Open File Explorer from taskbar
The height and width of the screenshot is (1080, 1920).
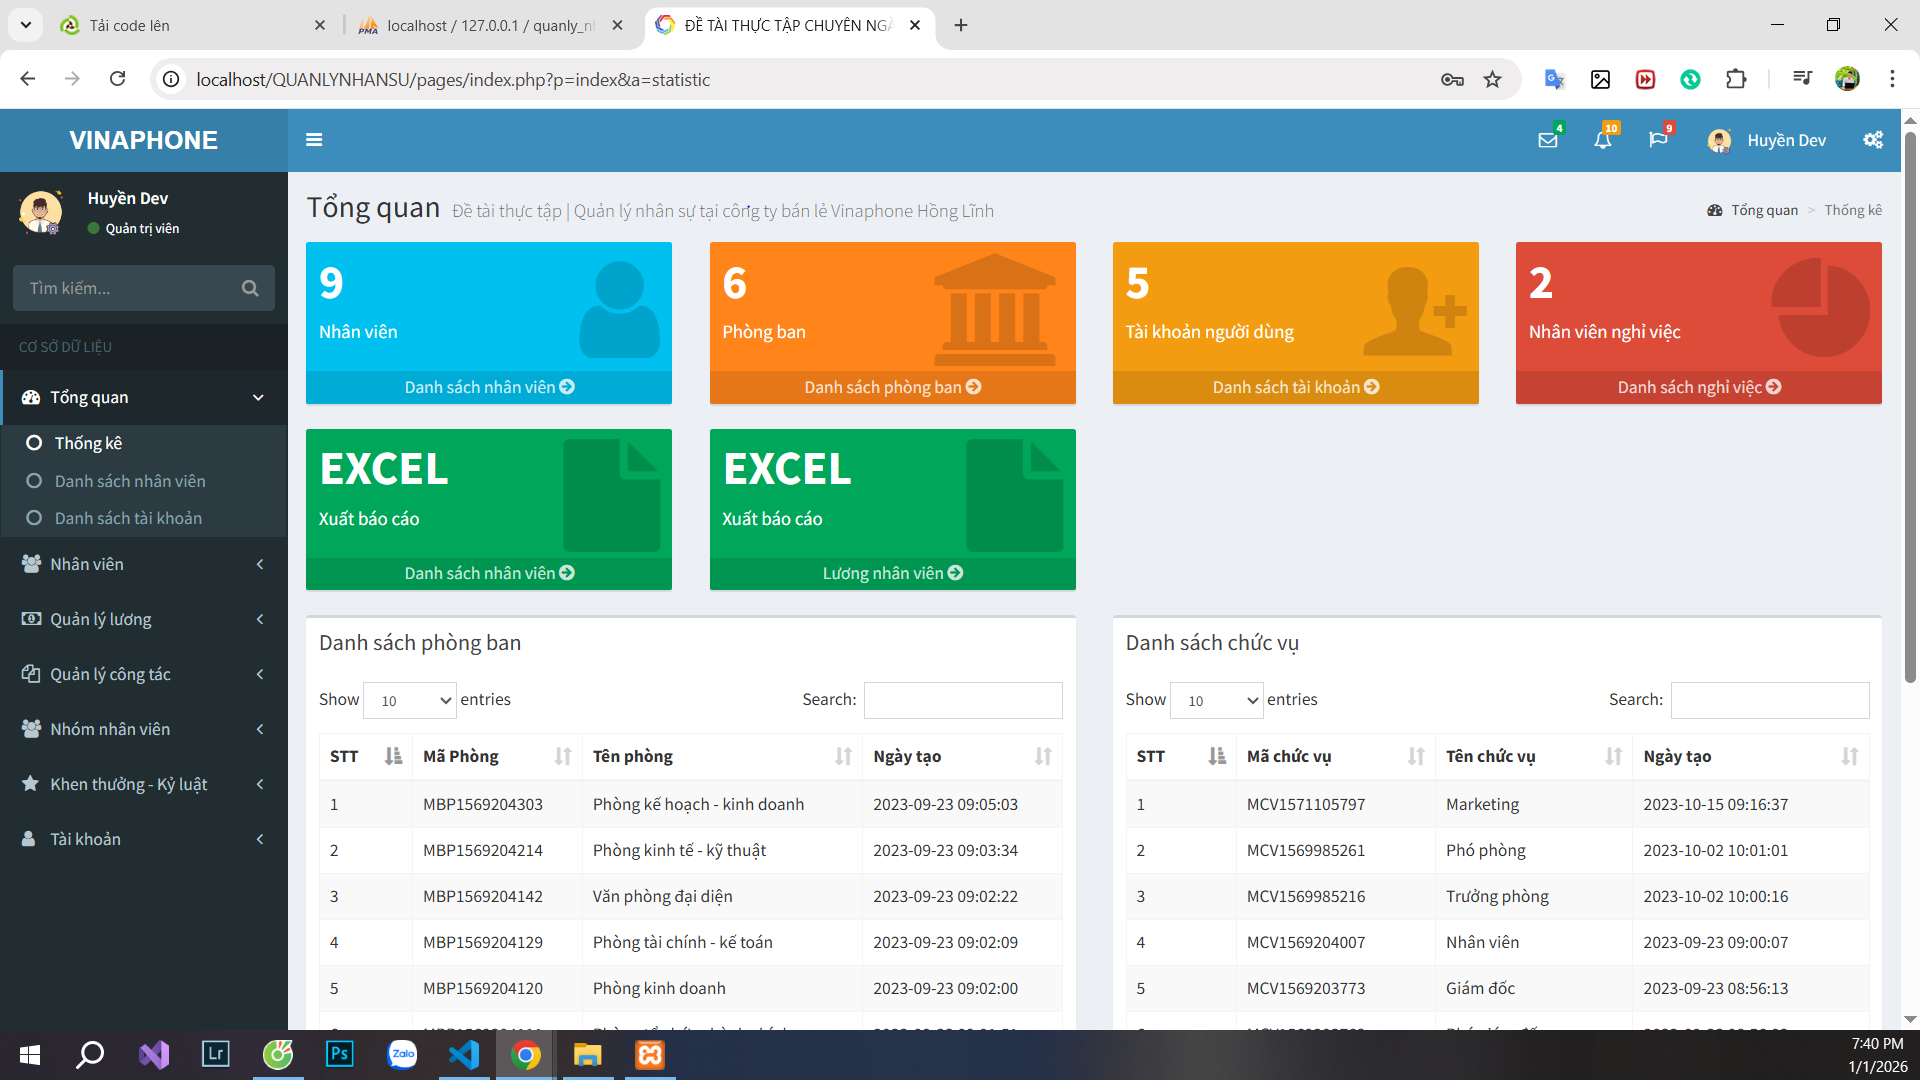pyautogui.click(x=588, y=1055)
